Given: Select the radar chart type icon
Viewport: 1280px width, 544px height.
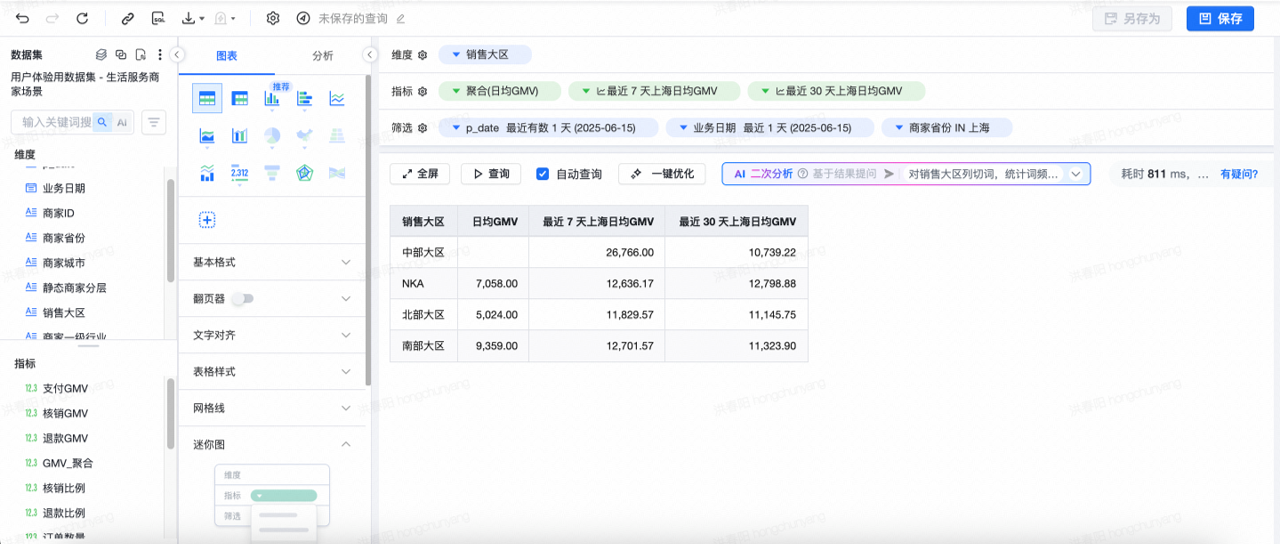Looking at the screenshot, I should tap(305, 173).
